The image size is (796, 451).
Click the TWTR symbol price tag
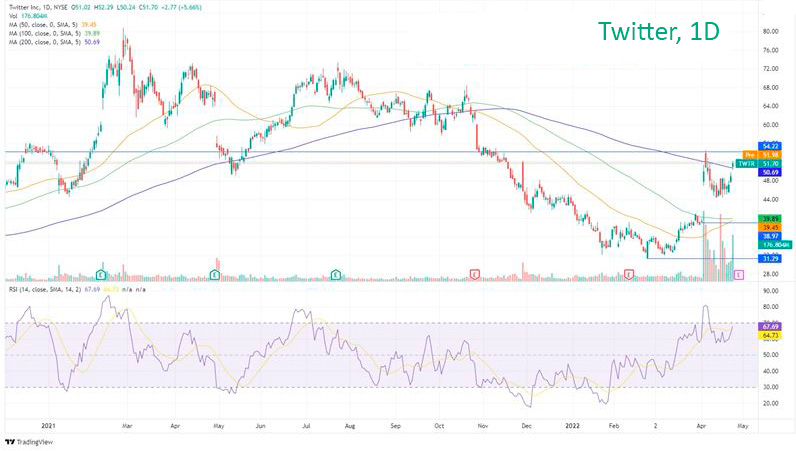click(747, 163)
